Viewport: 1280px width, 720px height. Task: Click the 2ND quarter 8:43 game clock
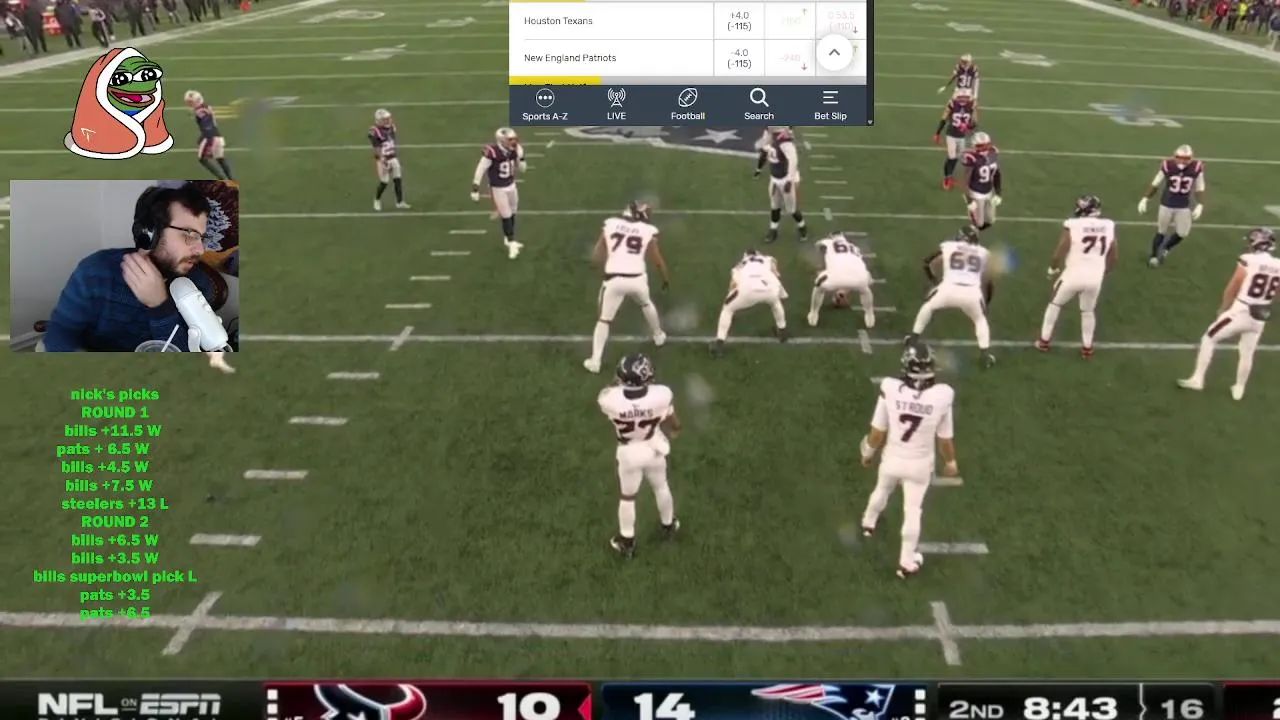tap(1034, 708)
